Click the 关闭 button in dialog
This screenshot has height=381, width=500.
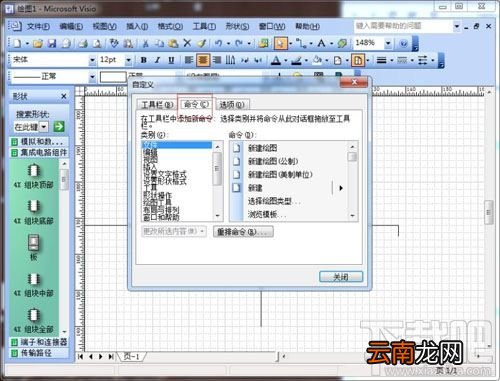coord(341,277)
